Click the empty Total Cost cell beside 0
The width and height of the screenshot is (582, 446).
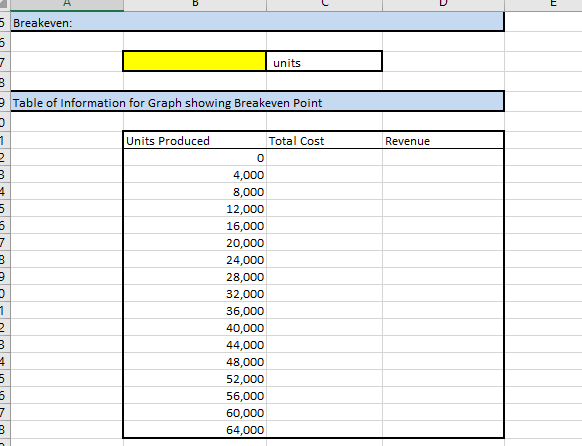coord(324,157)
